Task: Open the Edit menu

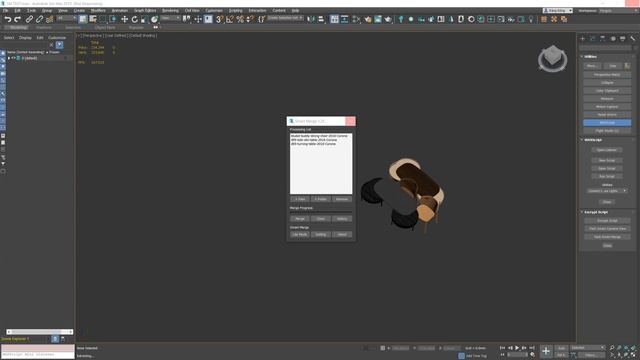Action: tap(17, 11)
